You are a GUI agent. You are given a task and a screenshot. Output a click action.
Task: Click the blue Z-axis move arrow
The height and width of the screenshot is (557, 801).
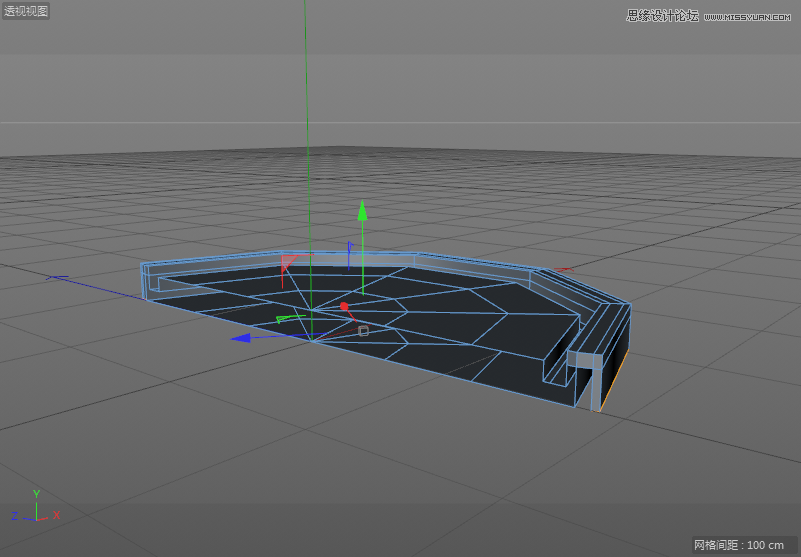pos(240,338)
